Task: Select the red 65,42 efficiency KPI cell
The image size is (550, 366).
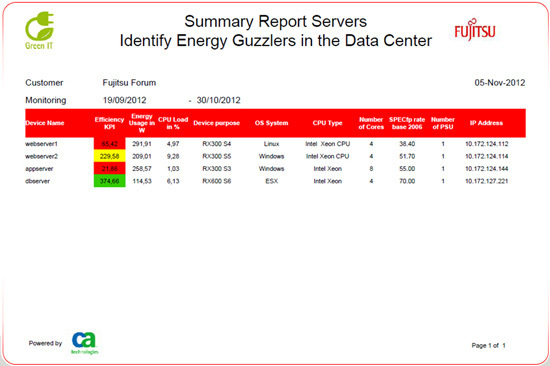Action: 109,144
